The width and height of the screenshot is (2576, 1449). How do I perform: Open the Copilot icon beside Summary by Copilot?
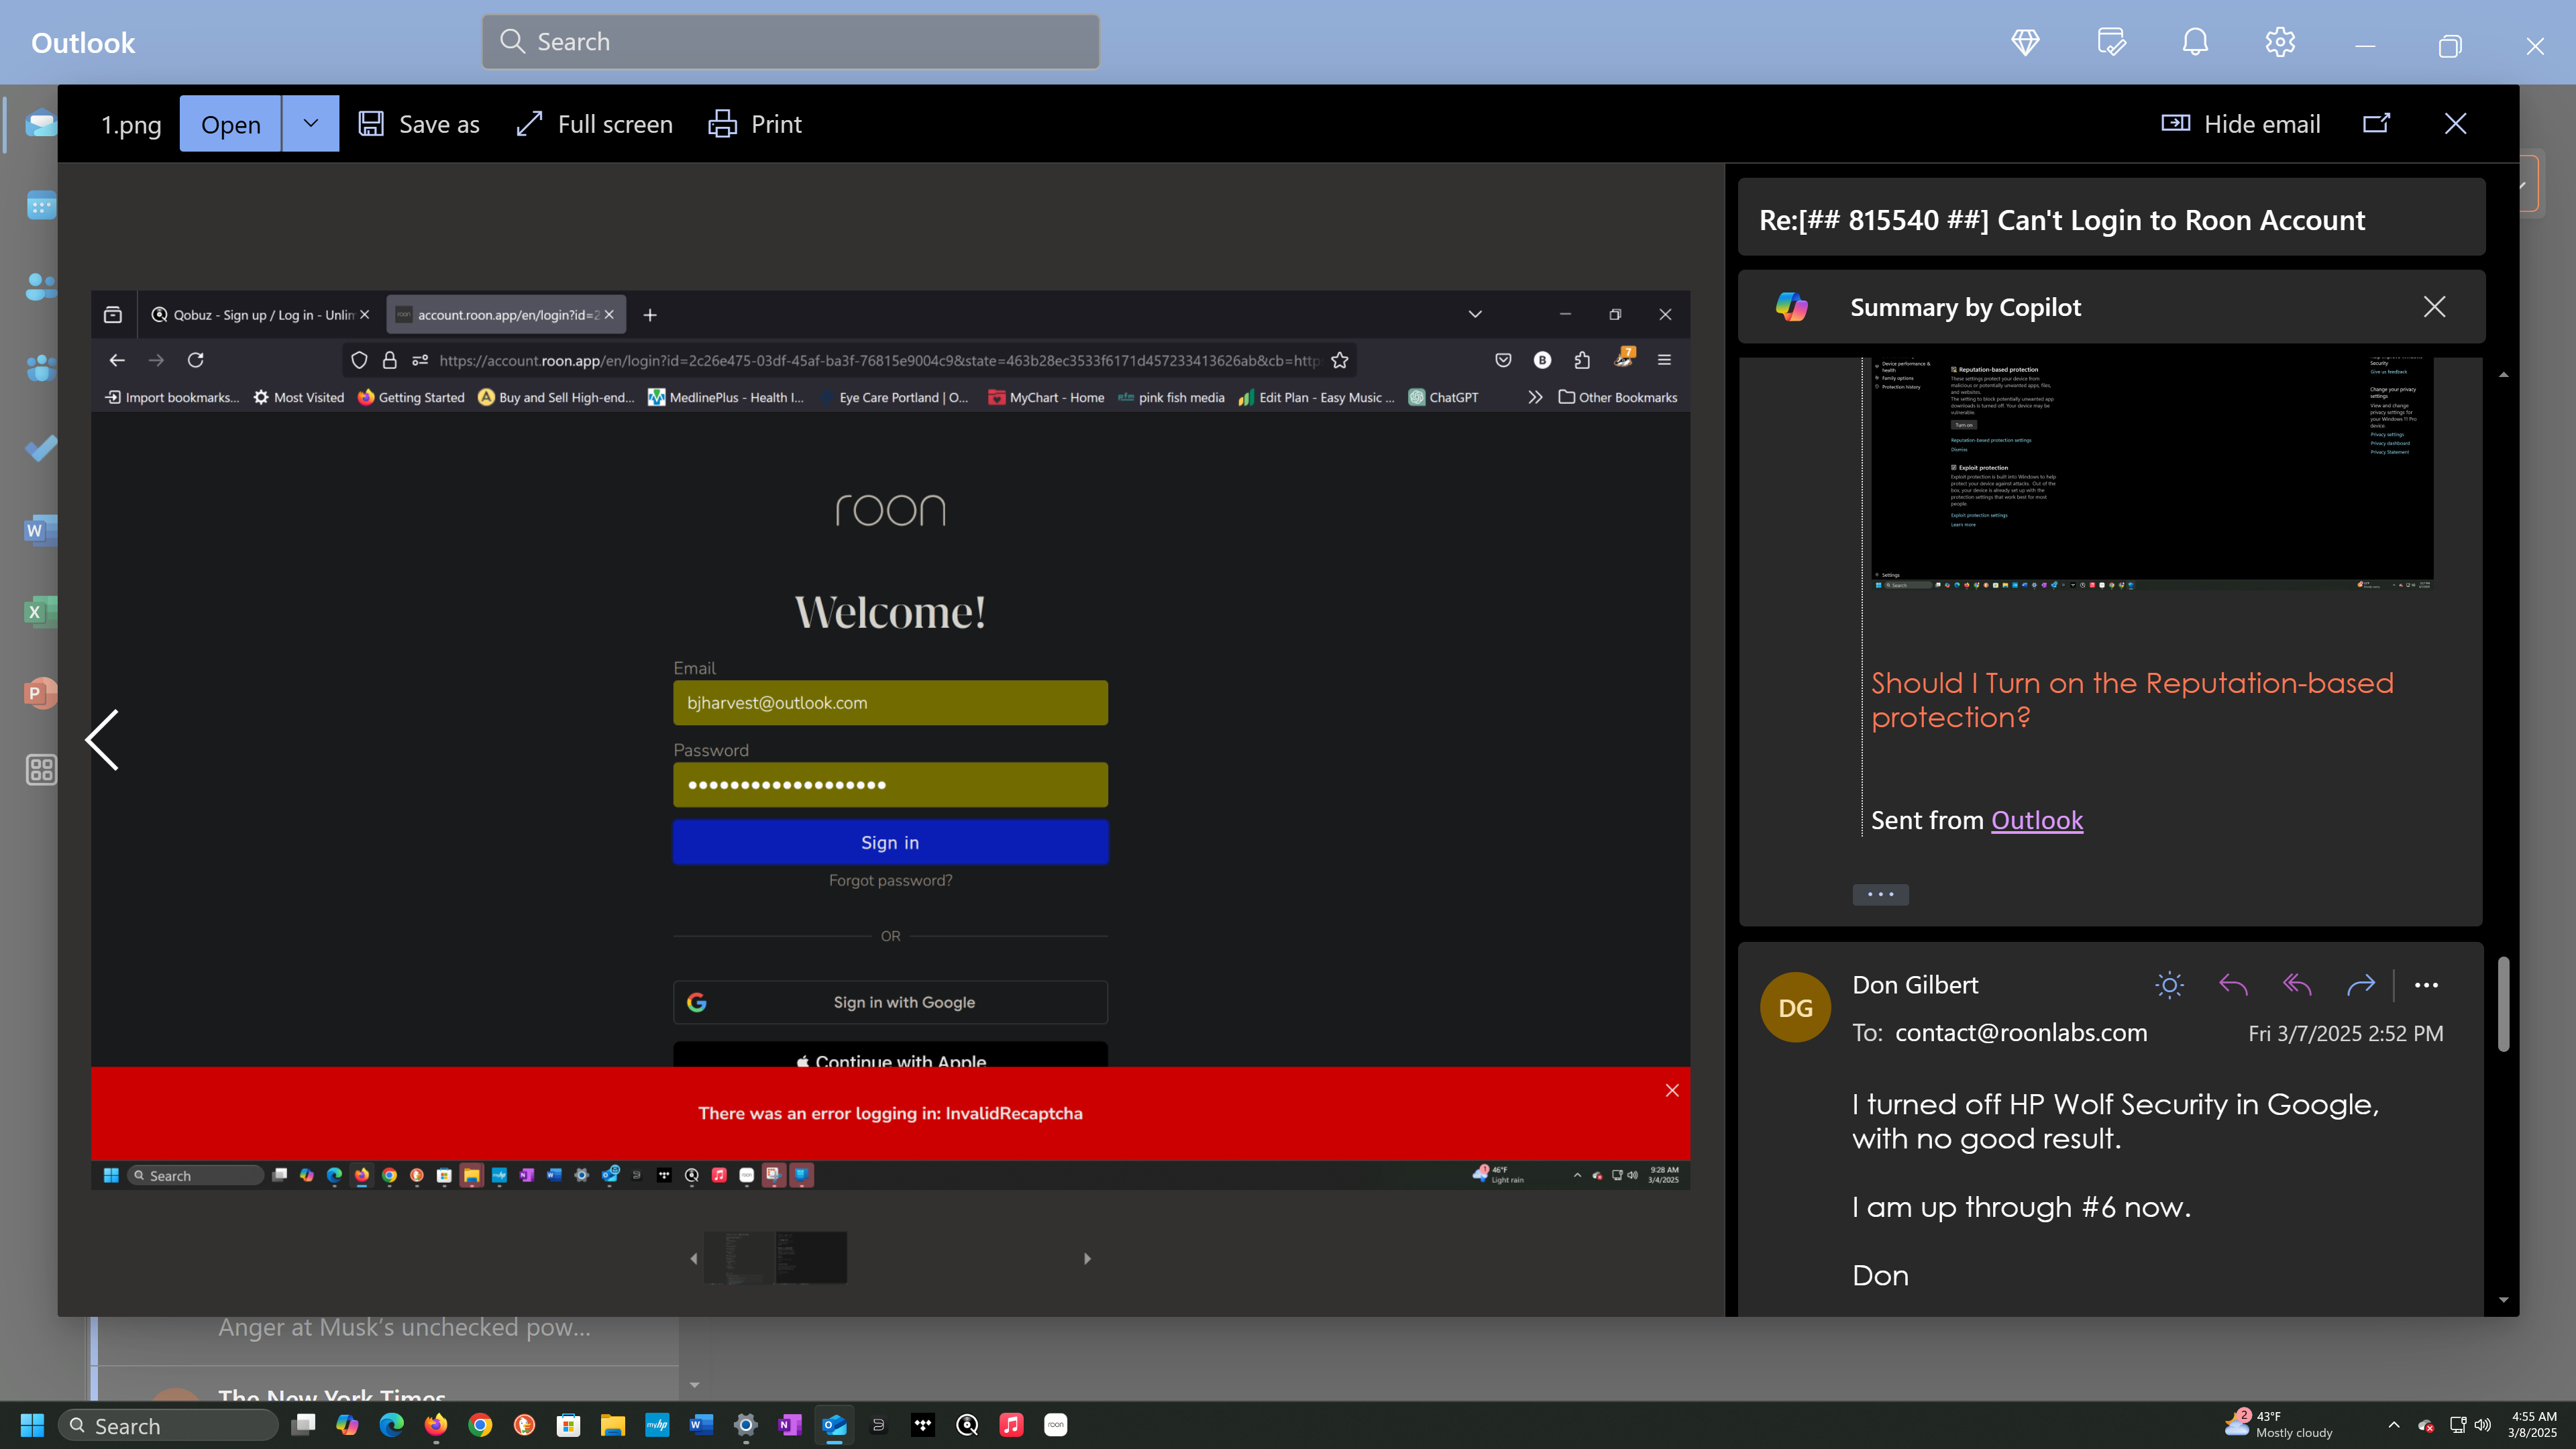tap(1791, 307)
